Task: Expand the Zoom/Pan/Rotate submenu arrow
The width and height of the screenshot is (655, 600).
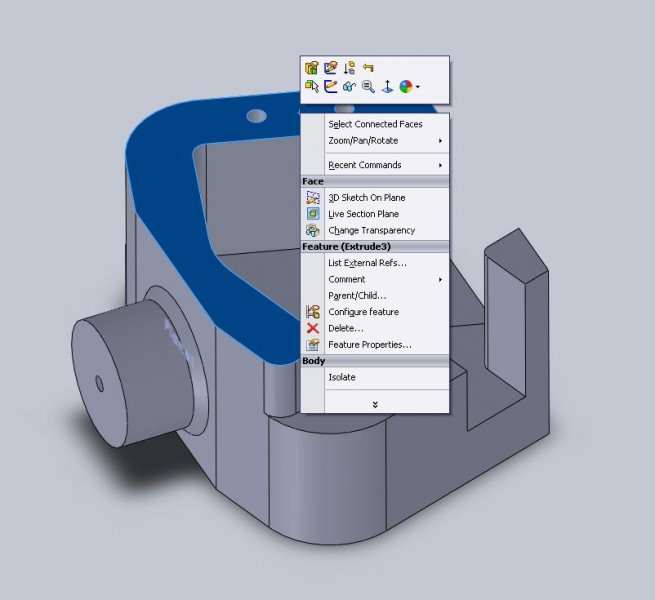Action: click(x=440, y=141)
